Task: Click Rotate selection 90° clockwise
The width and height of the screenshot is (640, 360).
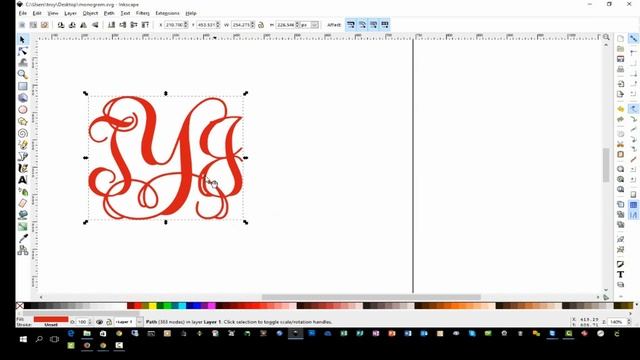Action: [x=72, y=25]
